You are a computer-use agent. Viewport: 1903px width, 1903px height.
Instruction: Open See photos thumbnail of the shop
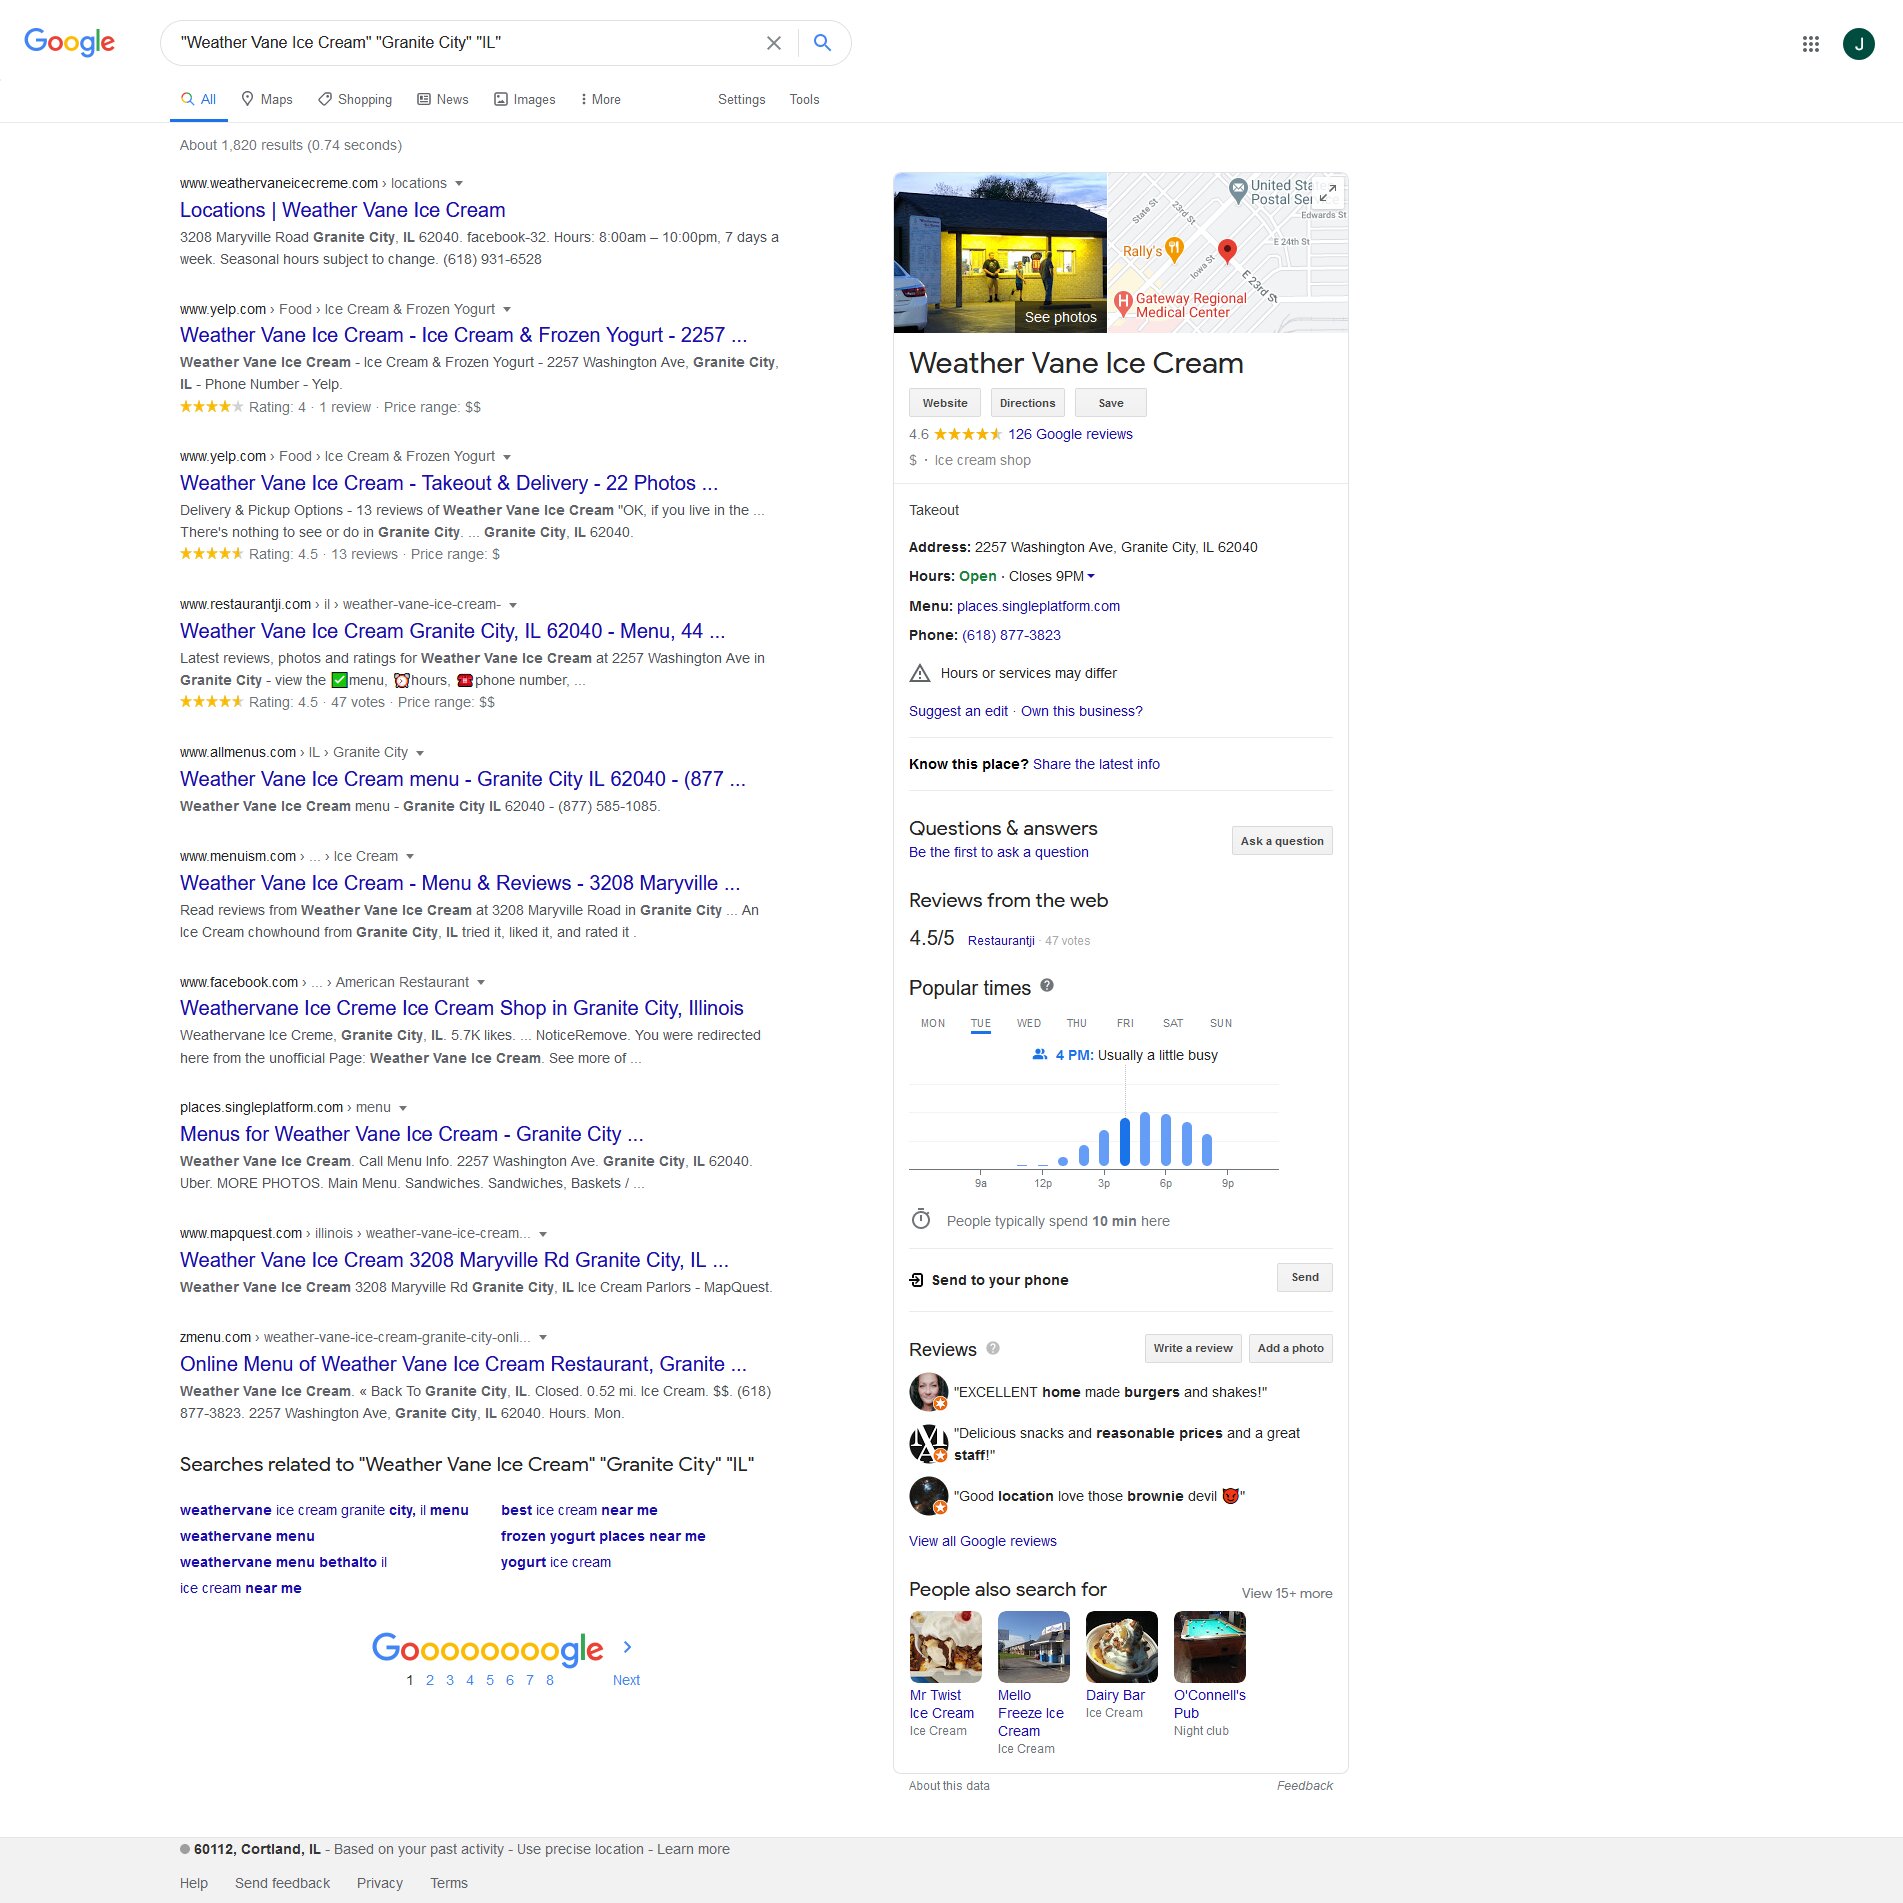(1000, 252)
